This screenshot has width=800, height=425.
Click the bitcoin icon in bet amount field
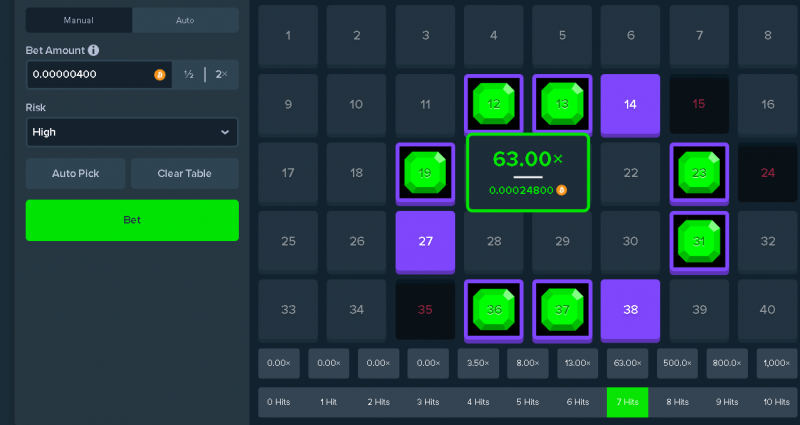click(x=160, y=75)
